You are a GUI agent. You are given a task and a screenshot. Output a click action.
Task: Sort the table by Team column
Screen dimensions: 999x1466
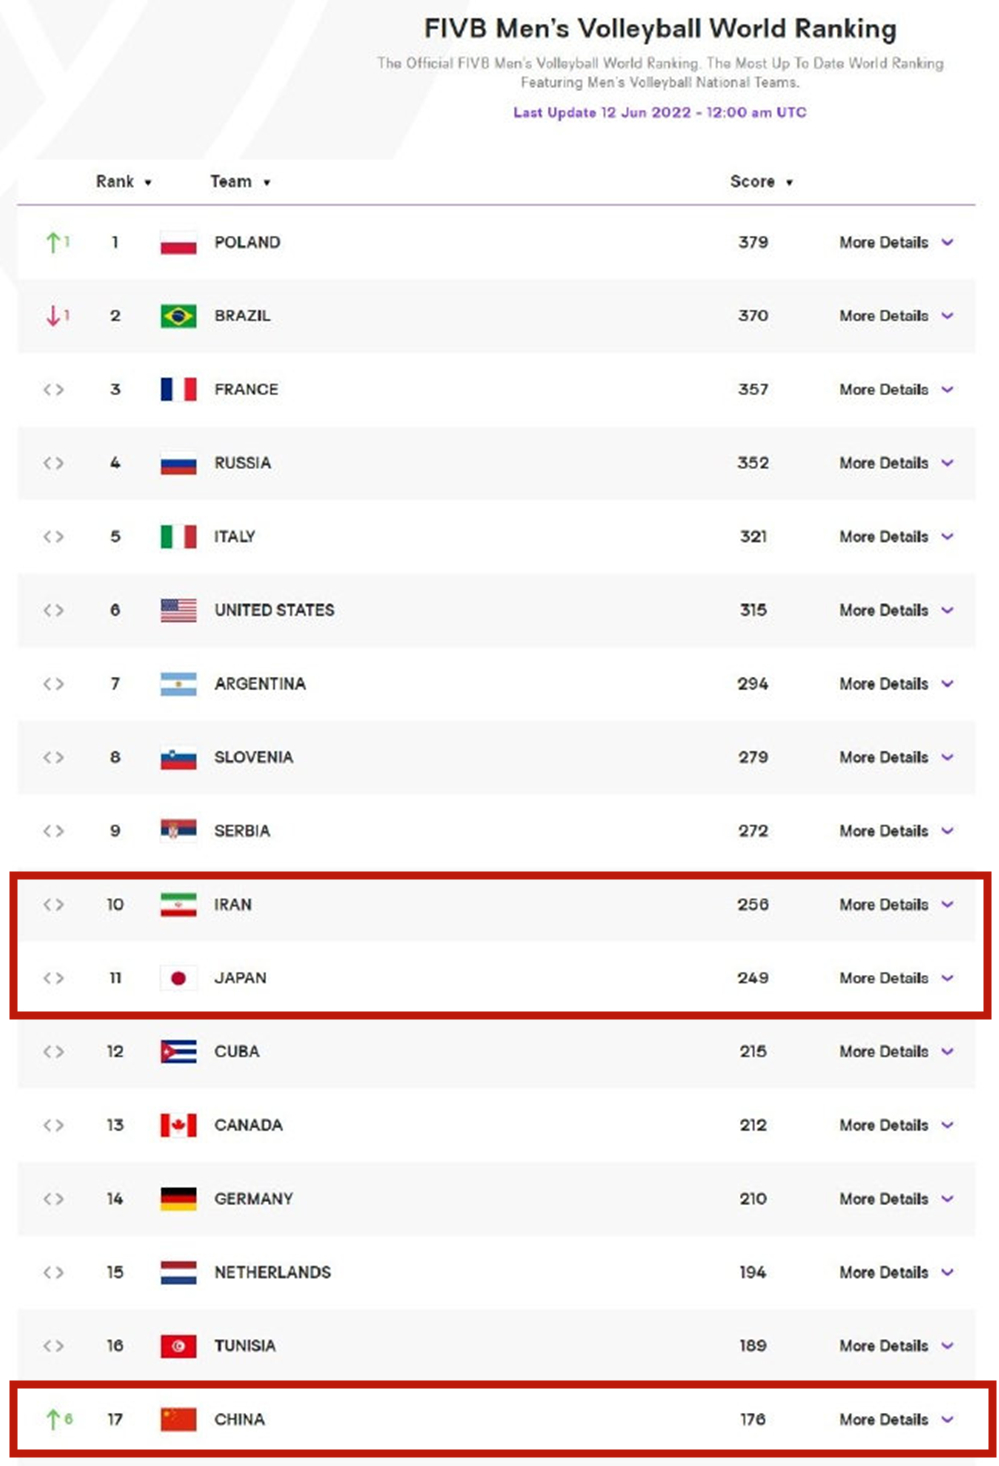[x=240, y=182]
